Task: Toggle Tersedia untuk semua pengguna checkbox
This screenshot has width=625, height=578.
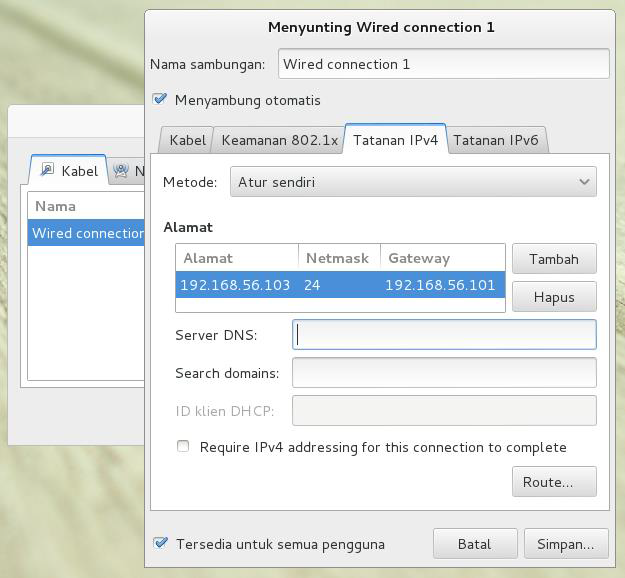Action: [160, 543]
